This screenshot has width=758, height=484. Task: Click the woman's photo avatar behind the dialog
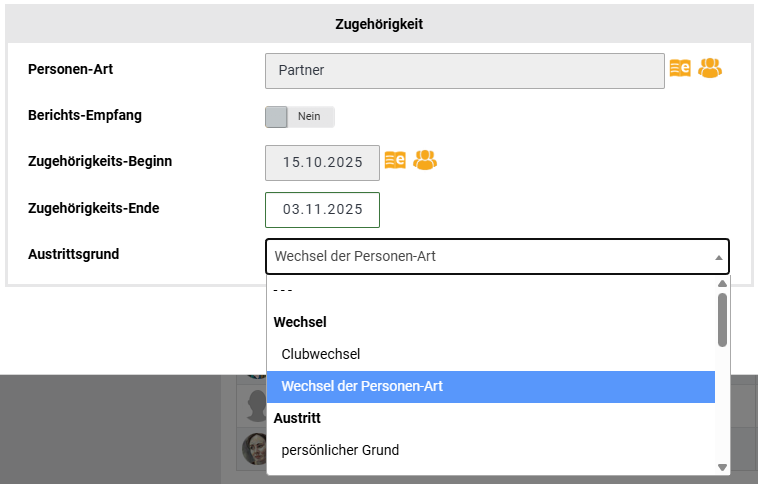click(252, 449)
